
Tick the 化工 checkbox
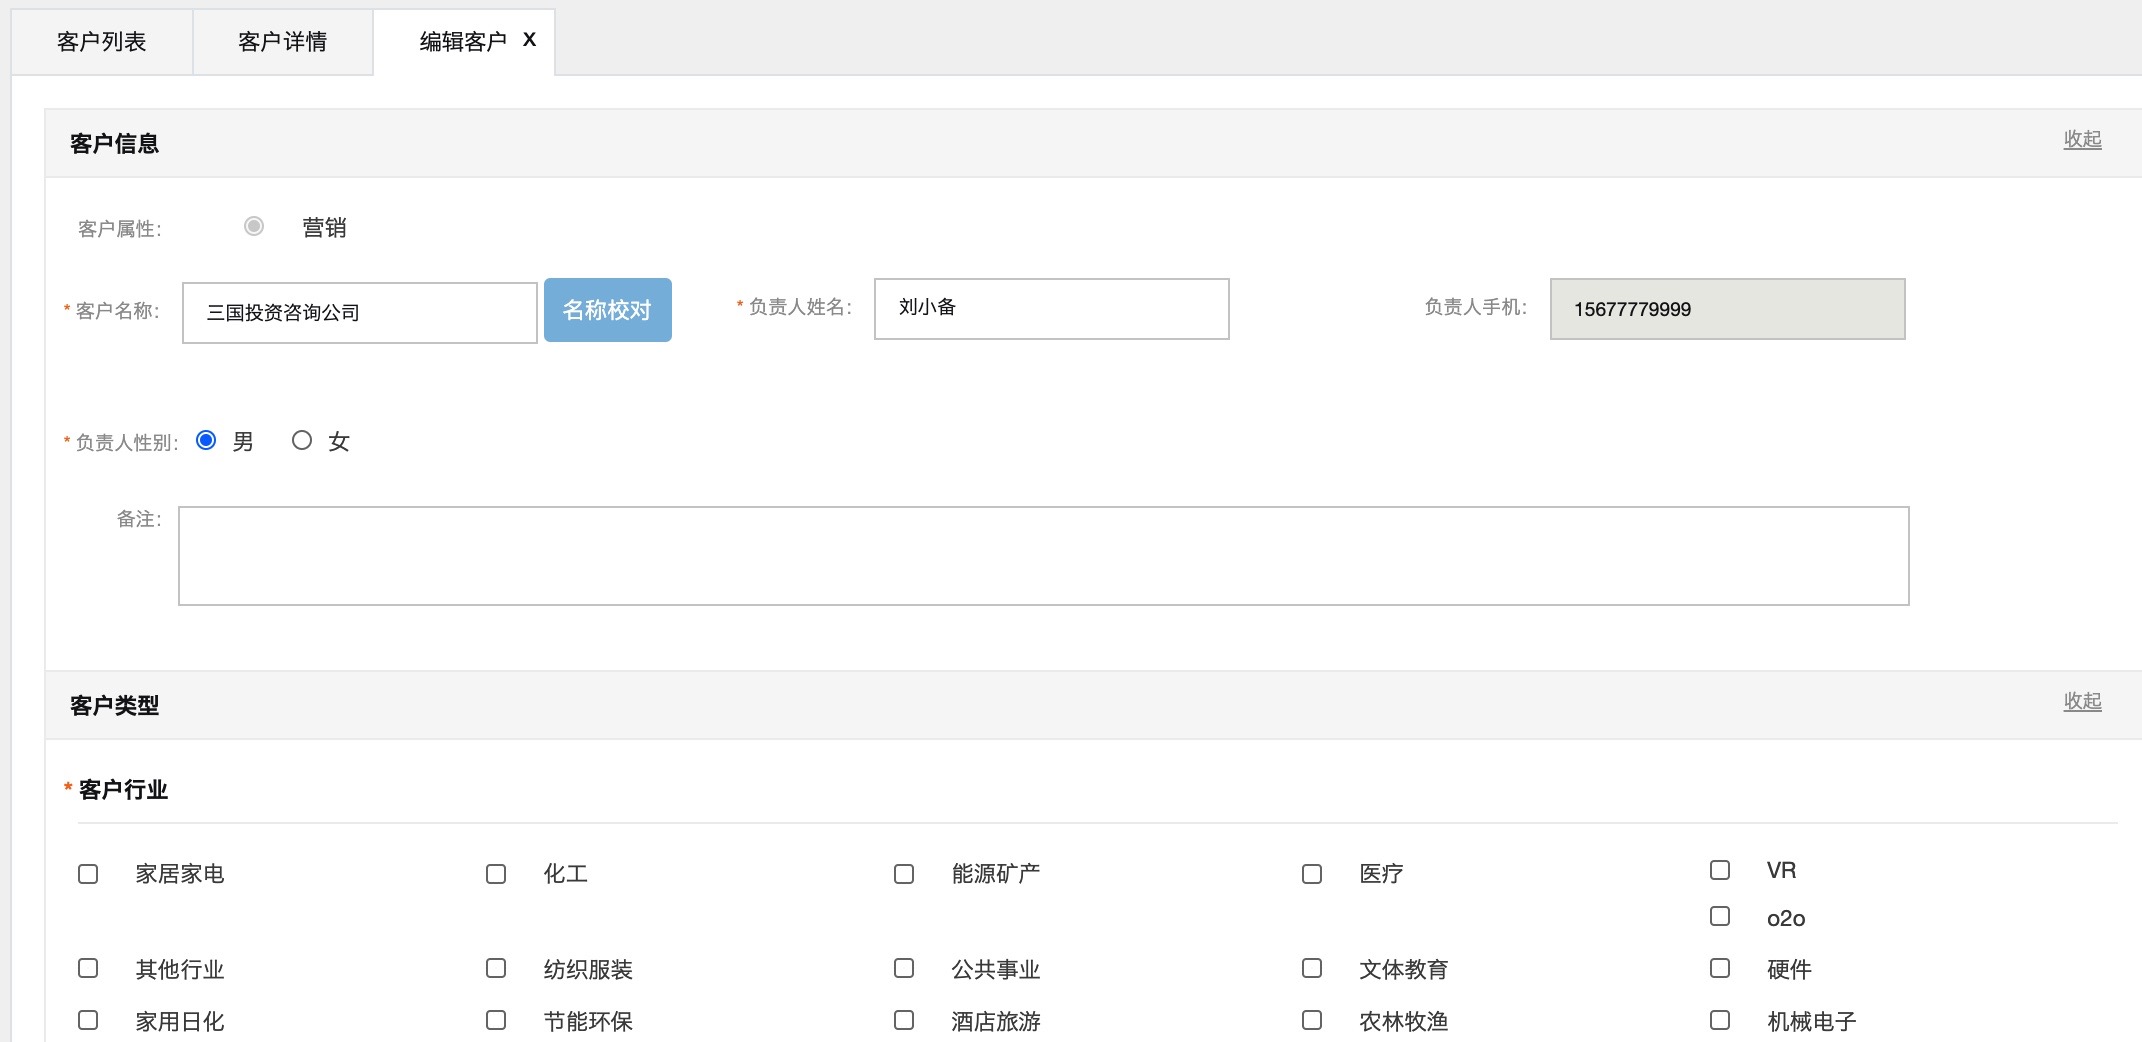(496, 874)
